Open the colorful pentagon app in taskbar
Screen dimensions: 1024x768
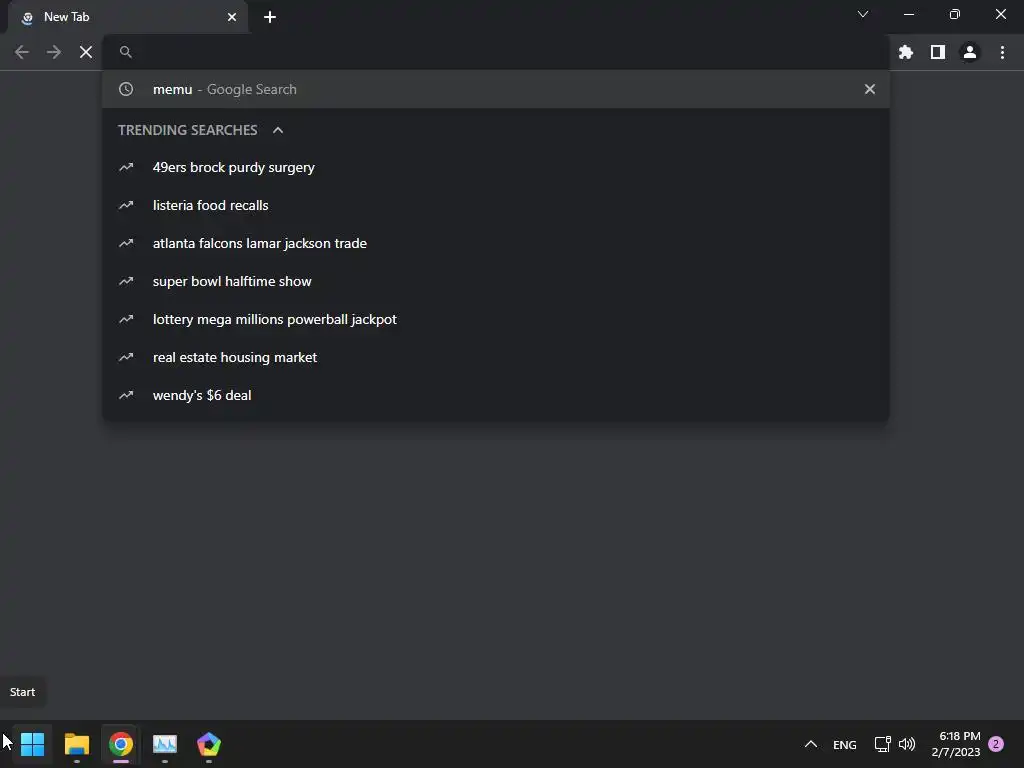click(209, 744)
